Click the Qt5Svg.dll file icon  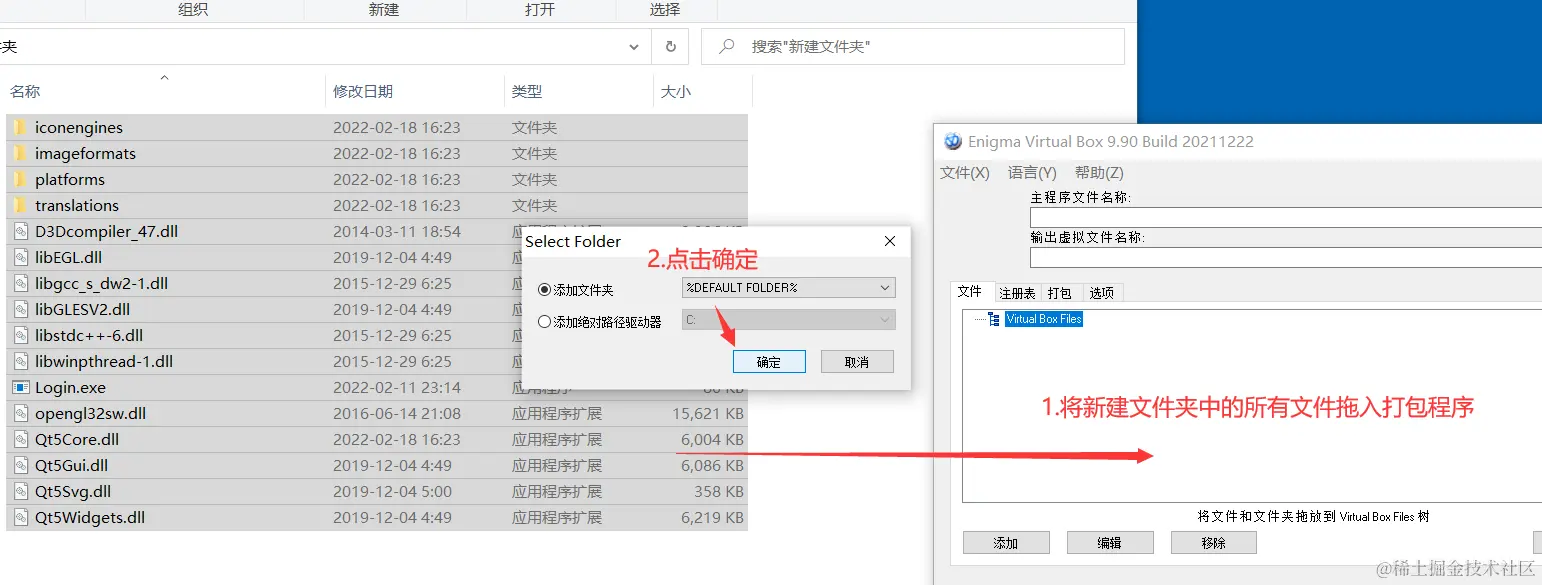pyautogui.click(x=20, y=491)
